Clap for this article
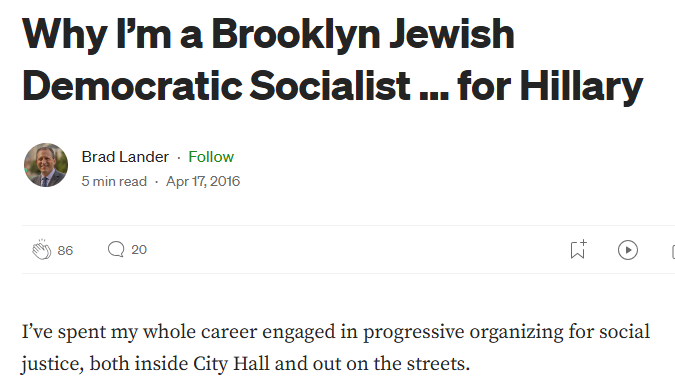675x387 pixels. point(41,250)
